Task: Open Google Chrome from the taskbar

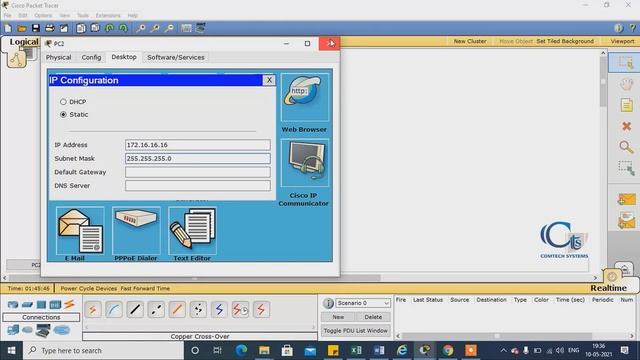Action: pyautogui.click(x=448, y=351)
